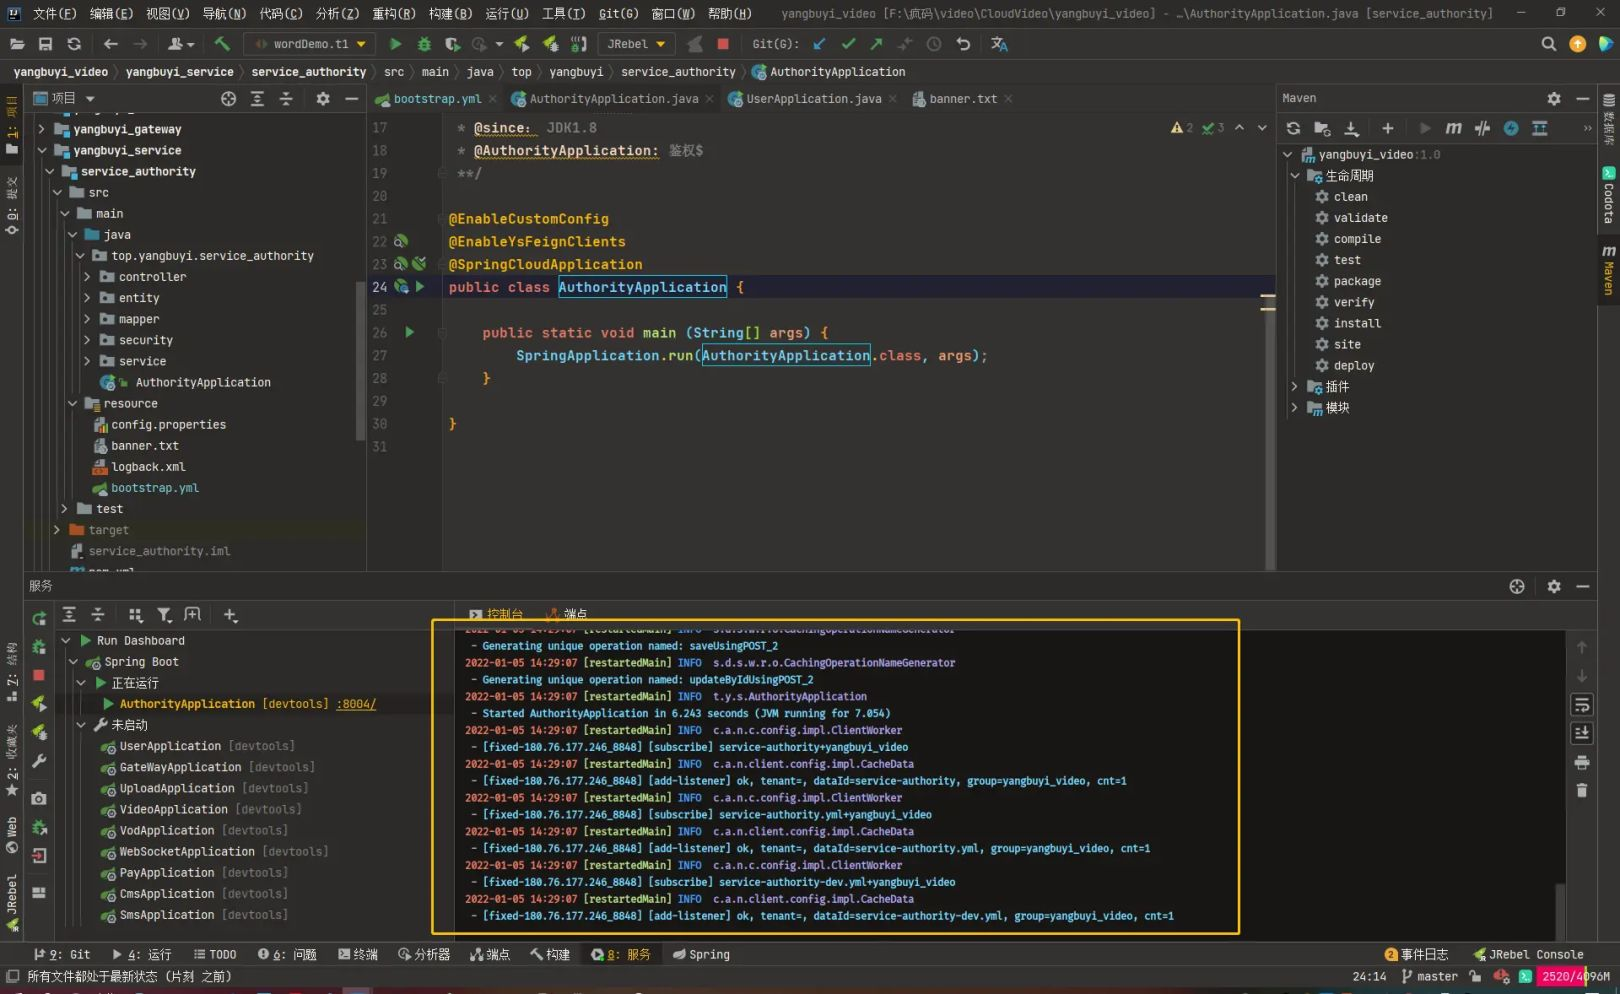Toggle scroll-to-end in console
Screen dimensions: 1620x994
tap(1582, 733)
